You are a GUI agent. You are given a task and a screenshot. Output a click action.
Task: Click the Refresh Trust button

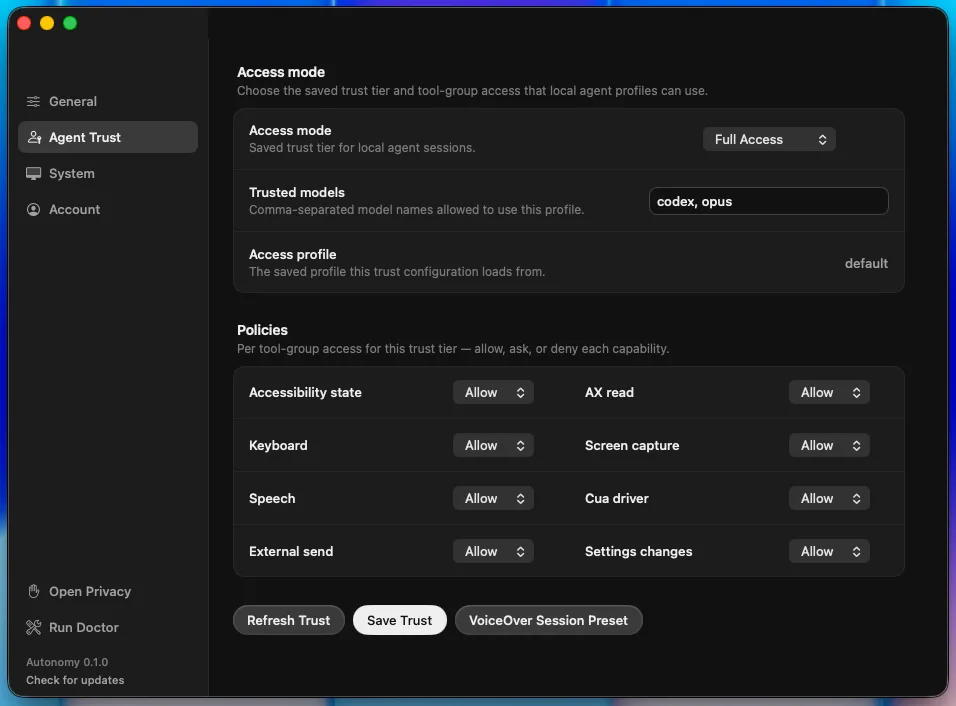point(288,620)
